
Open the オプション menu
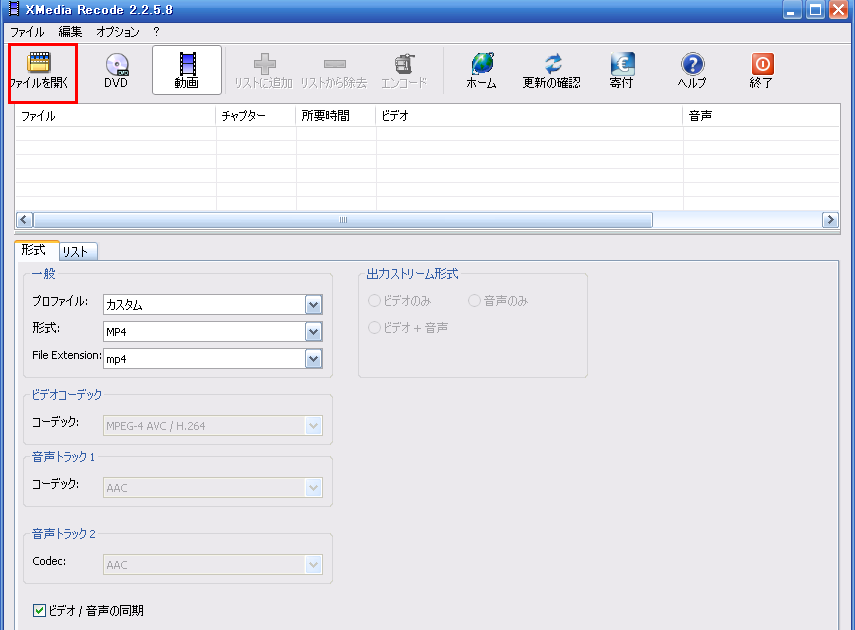click(x=118, y=32)
